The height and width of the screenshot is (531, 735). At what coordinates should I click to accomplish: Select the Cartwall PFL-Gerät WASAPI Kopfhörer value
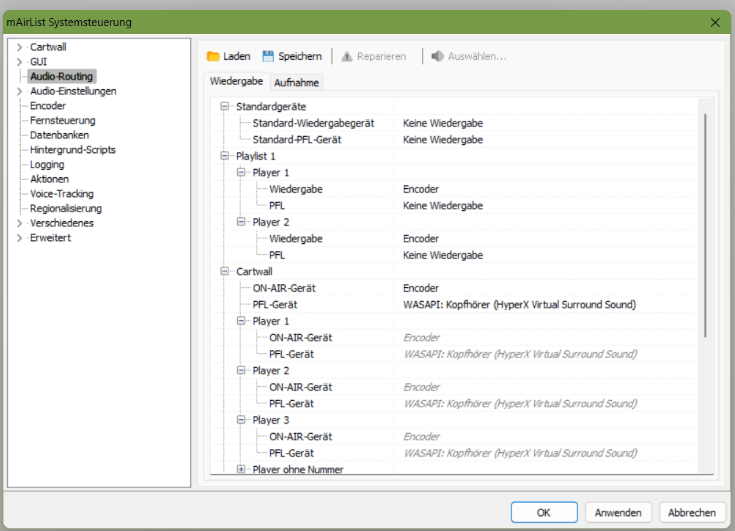(519, 305)
